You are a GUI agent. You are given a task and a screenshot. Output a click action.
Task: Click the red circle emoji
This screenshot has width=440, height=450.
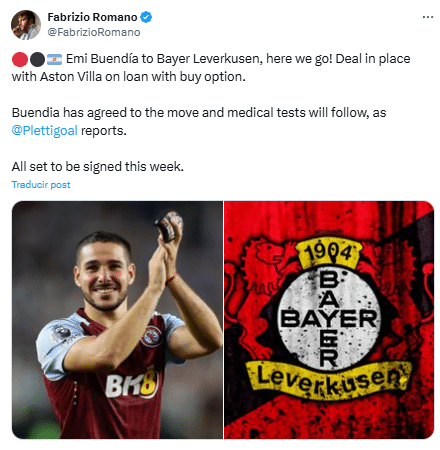click(x=20, y=59)
